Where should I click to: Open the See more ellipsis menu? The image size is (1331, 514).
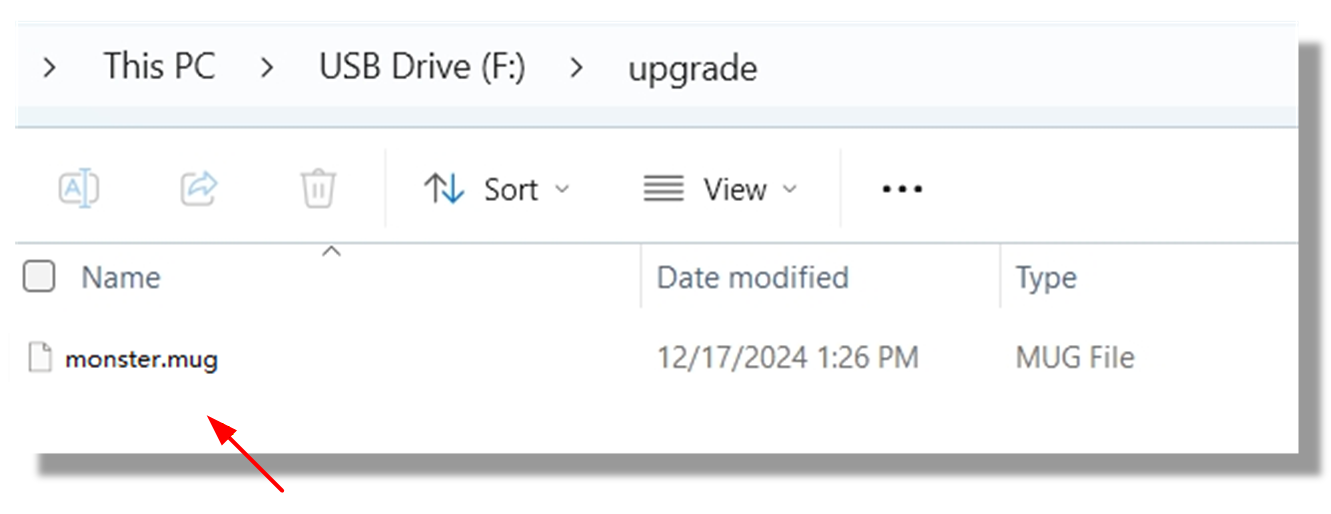tap(902, 189)
